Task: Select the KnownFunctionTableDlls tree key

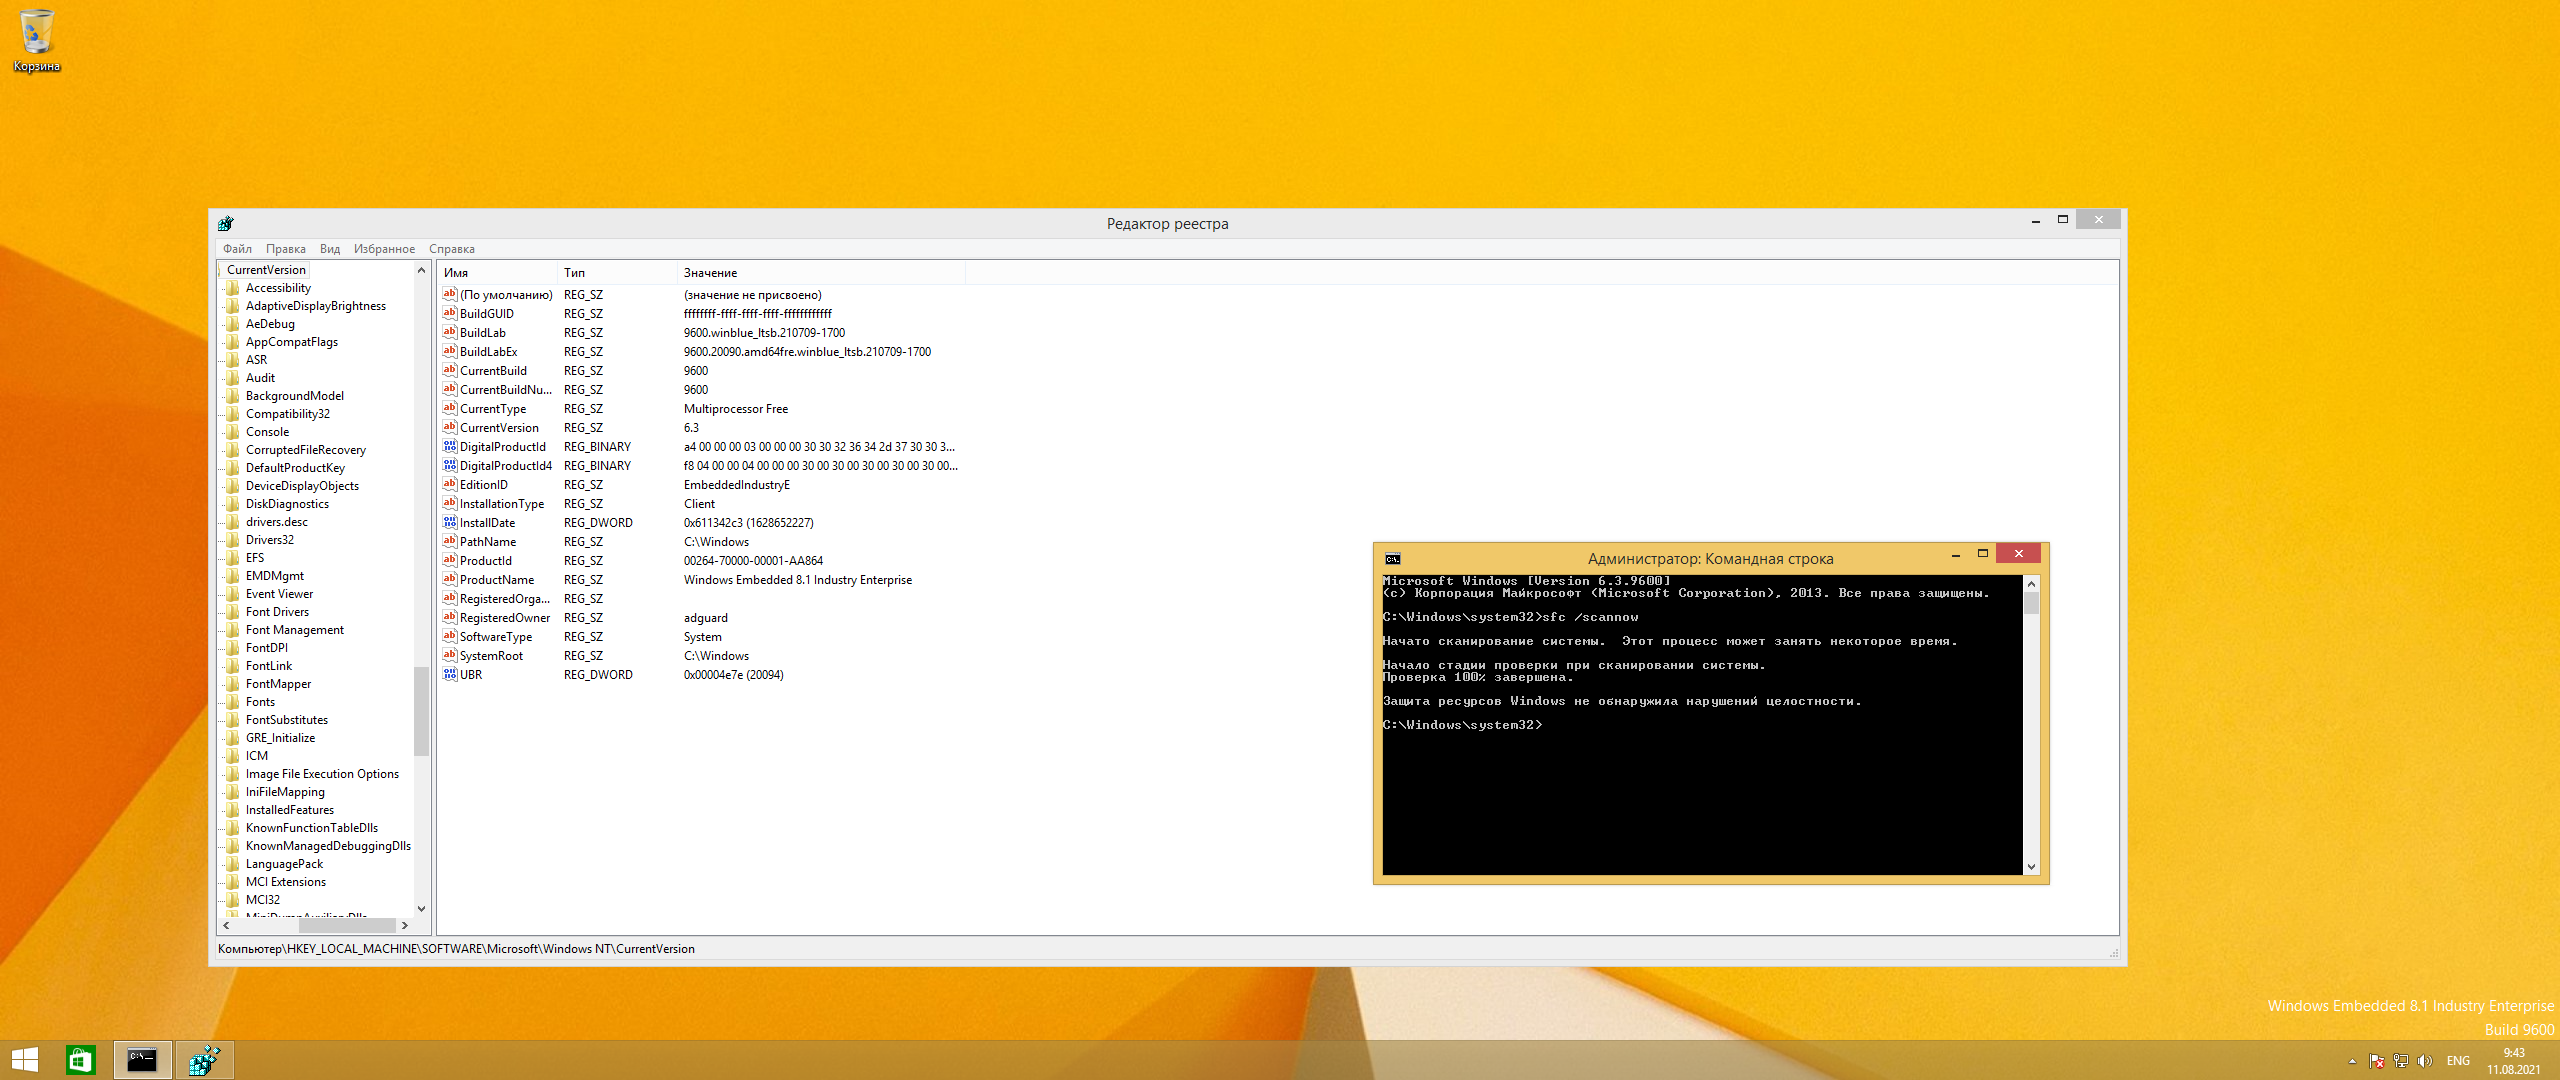Action: (312, 828)
